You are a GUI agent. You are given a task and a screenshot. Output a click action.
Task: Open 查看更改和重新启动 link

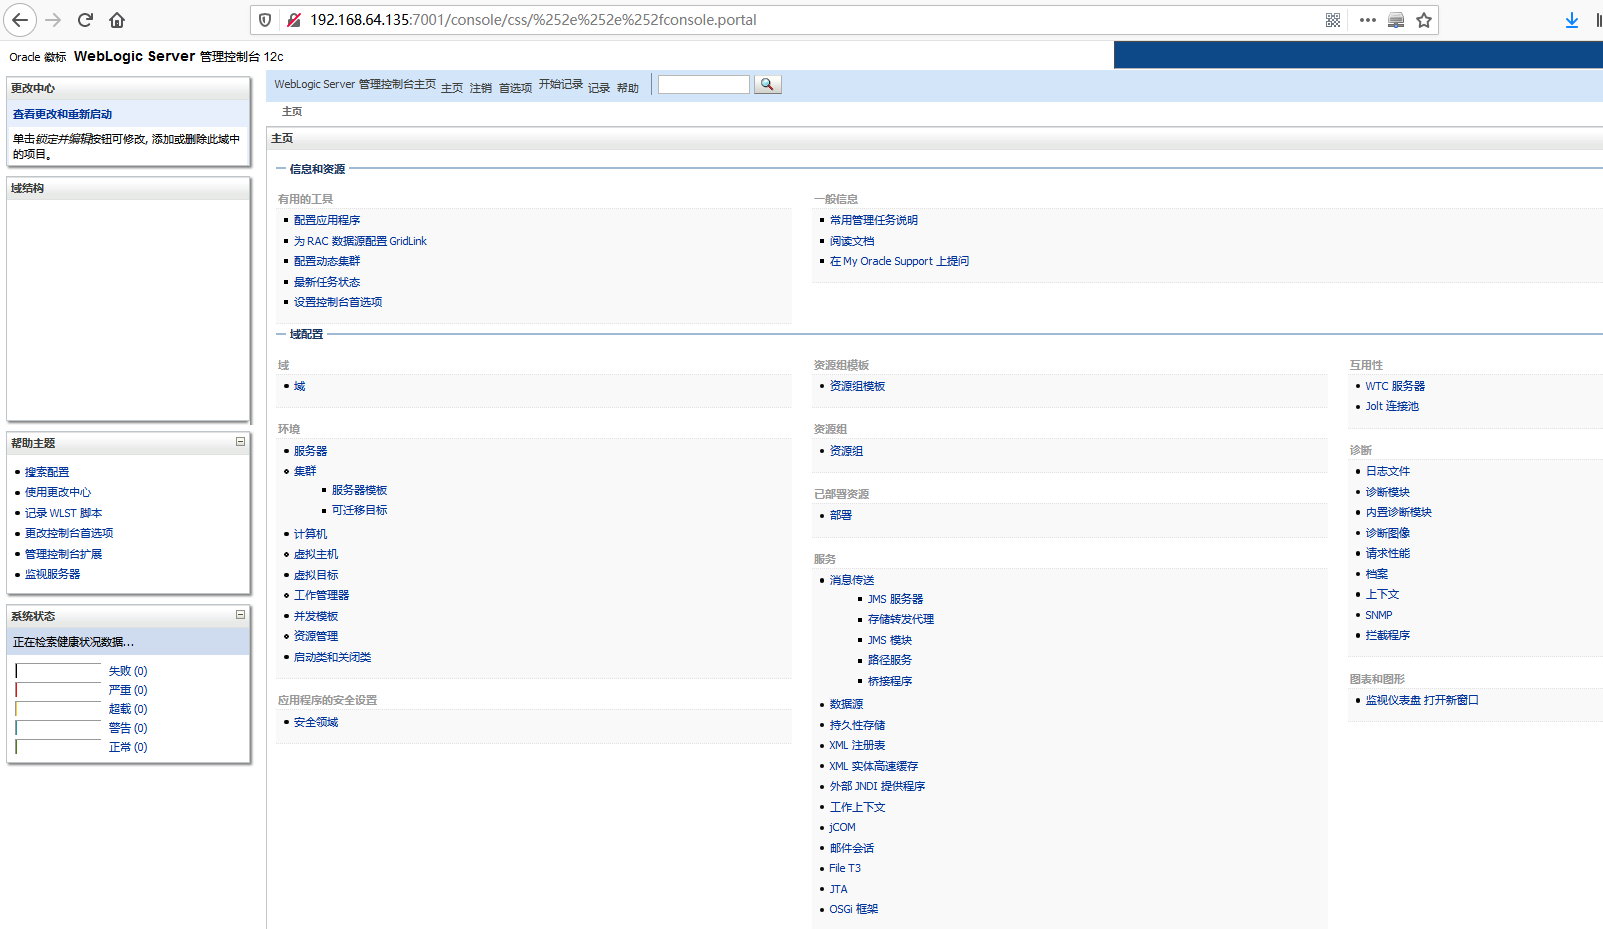[62, 114]
